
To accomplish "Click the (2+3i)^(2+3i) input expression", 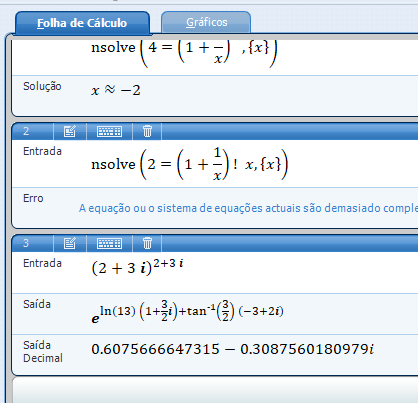I will pos(137,267).
